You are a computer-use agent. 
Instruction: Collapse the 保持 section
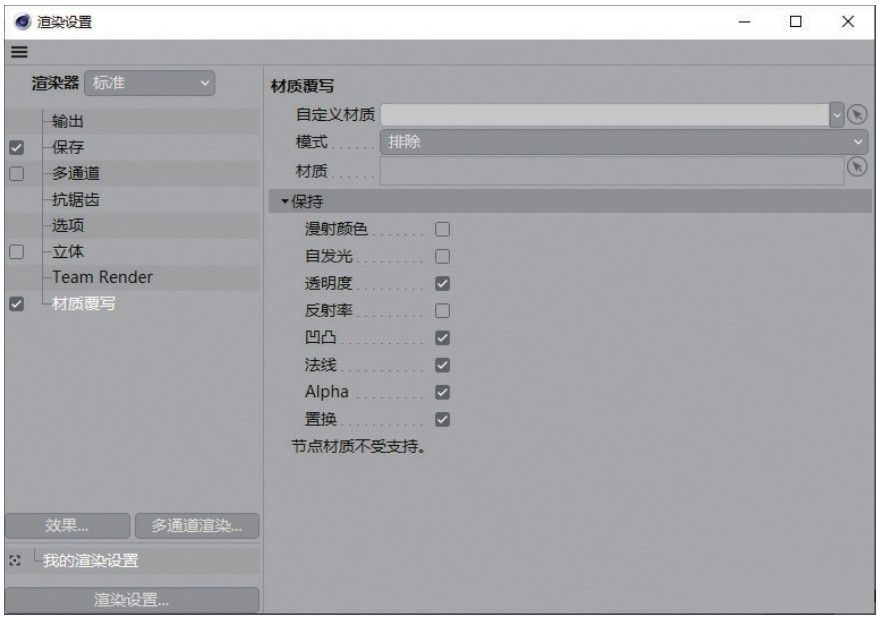pyautogui.click(x=285, y=201)
